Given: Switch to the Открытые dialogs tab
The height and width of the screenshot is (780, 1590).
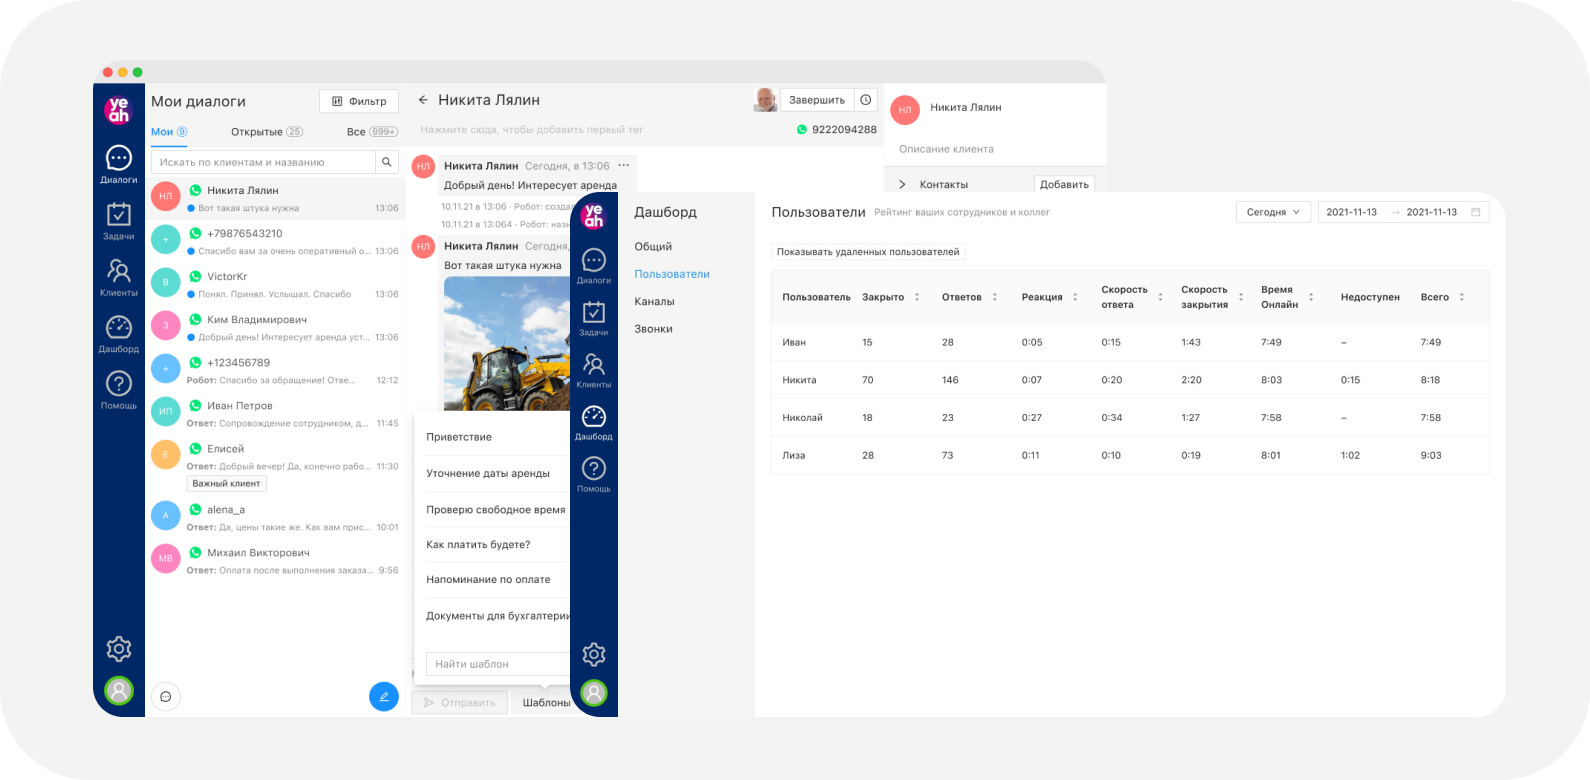Looking at the screenshot, I should 267,132.
